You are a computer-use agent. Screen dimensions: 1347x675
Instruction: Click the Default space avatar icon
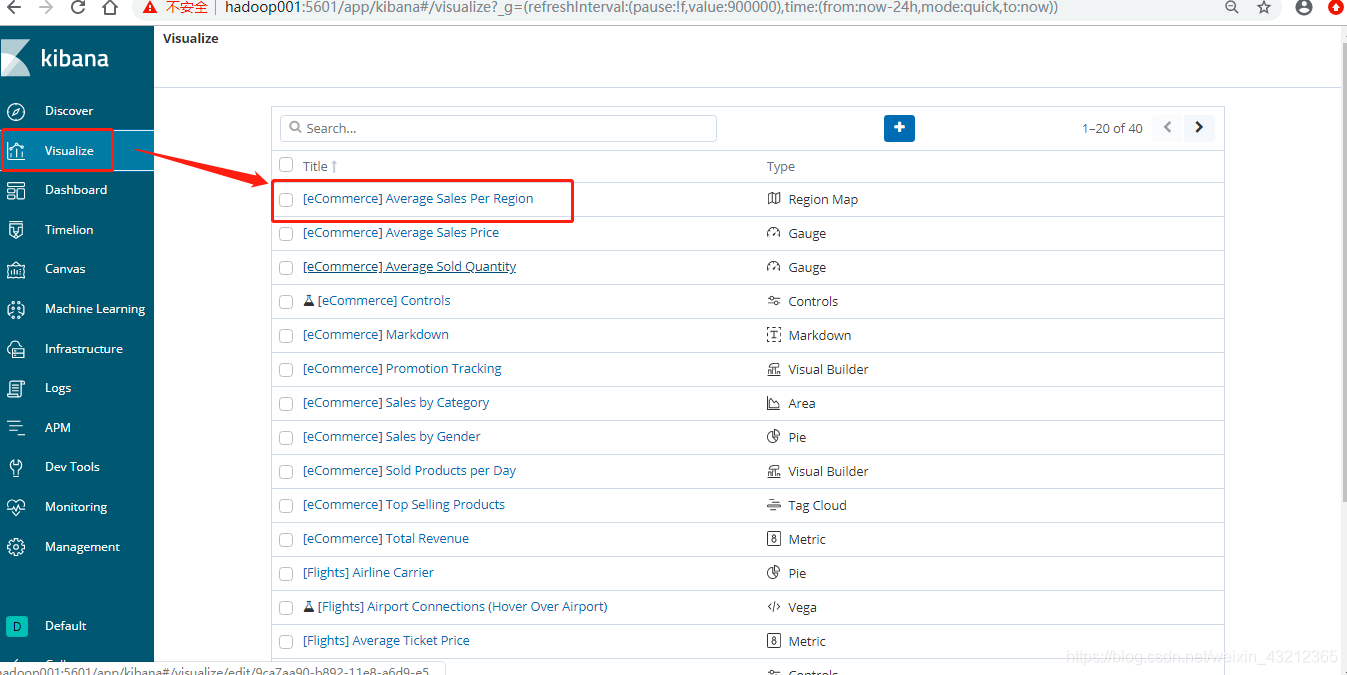coord(16,626)
